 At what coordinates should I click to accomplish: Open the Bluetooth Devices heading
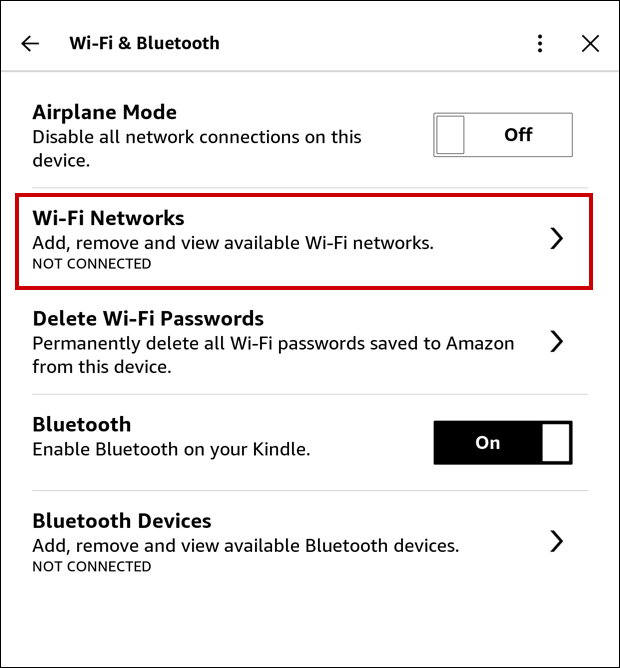coord(122,521)
